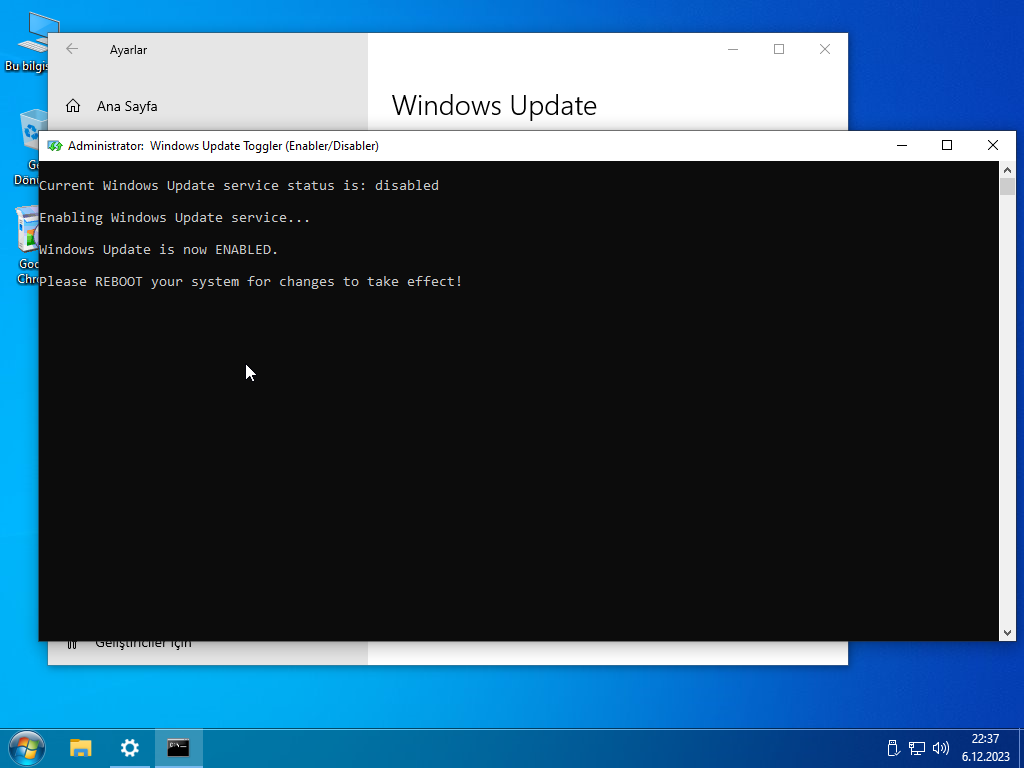Close the Windows Update Toggler console

coord(993,146)
